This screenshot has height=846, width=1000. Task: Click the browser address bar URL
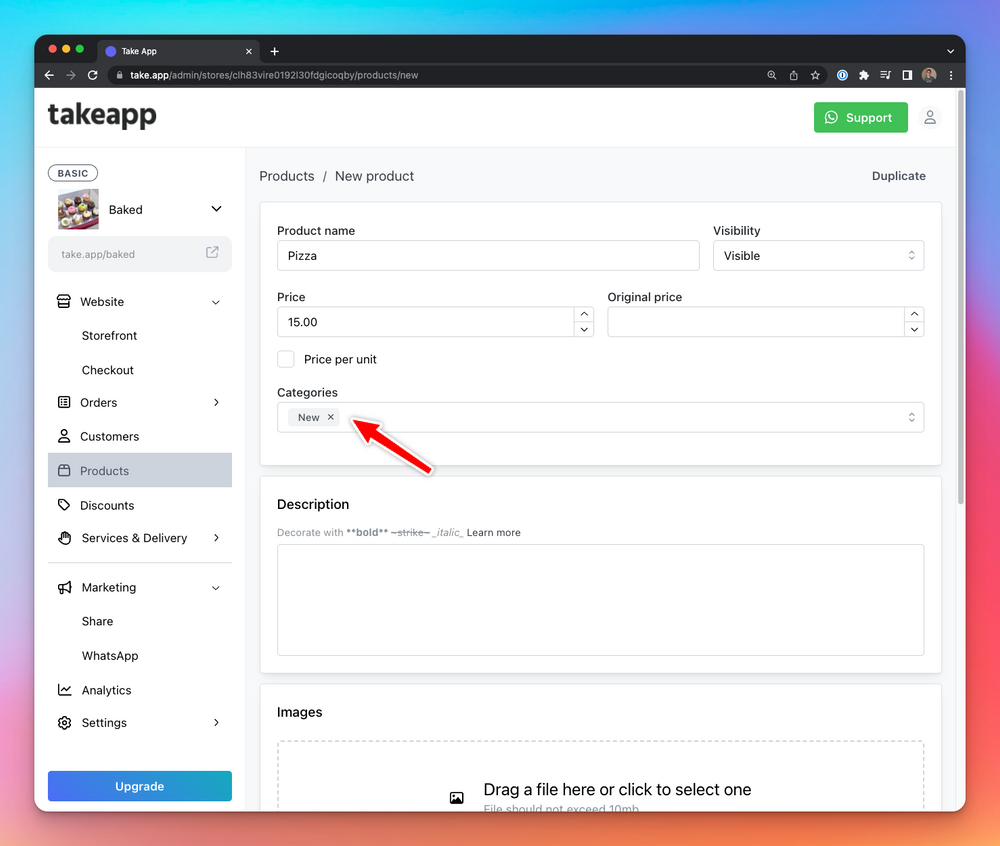coord(274,75)
